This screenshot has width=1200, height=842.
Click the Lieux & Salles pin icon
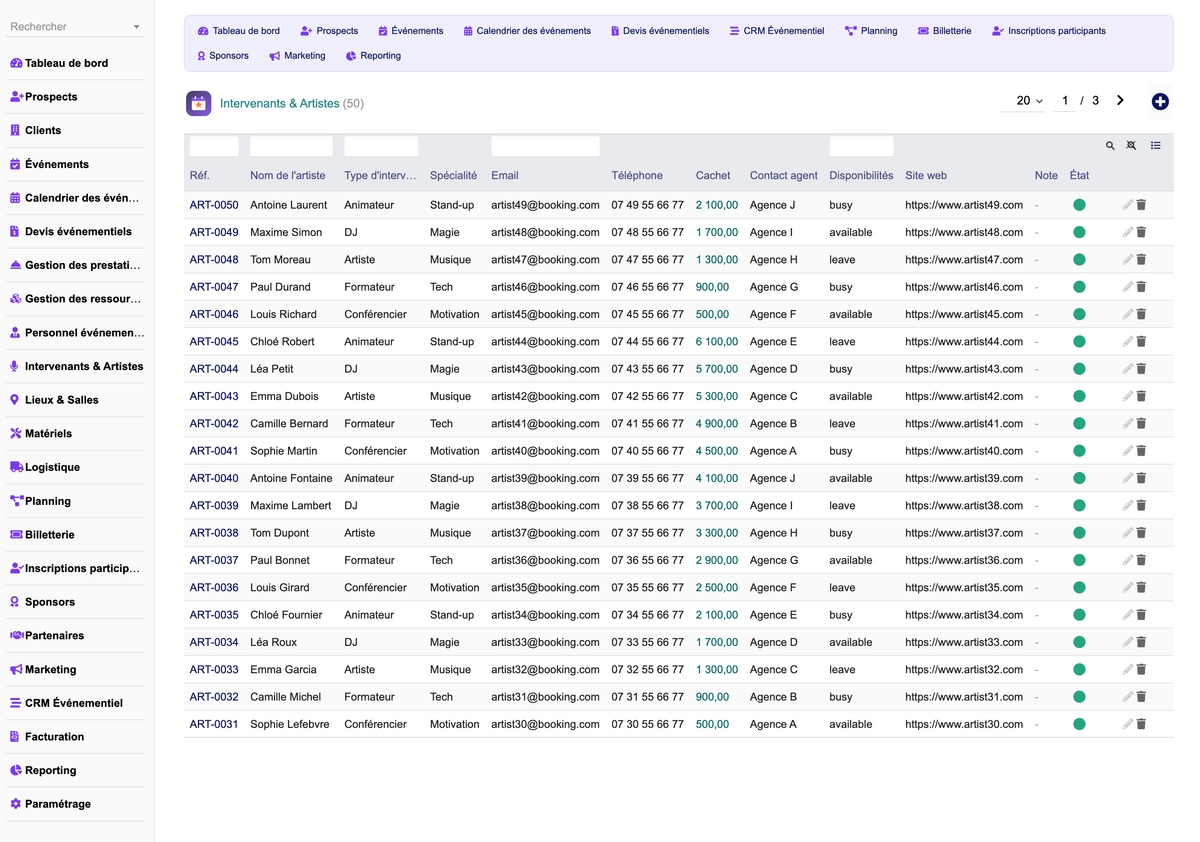coord(15,400)
